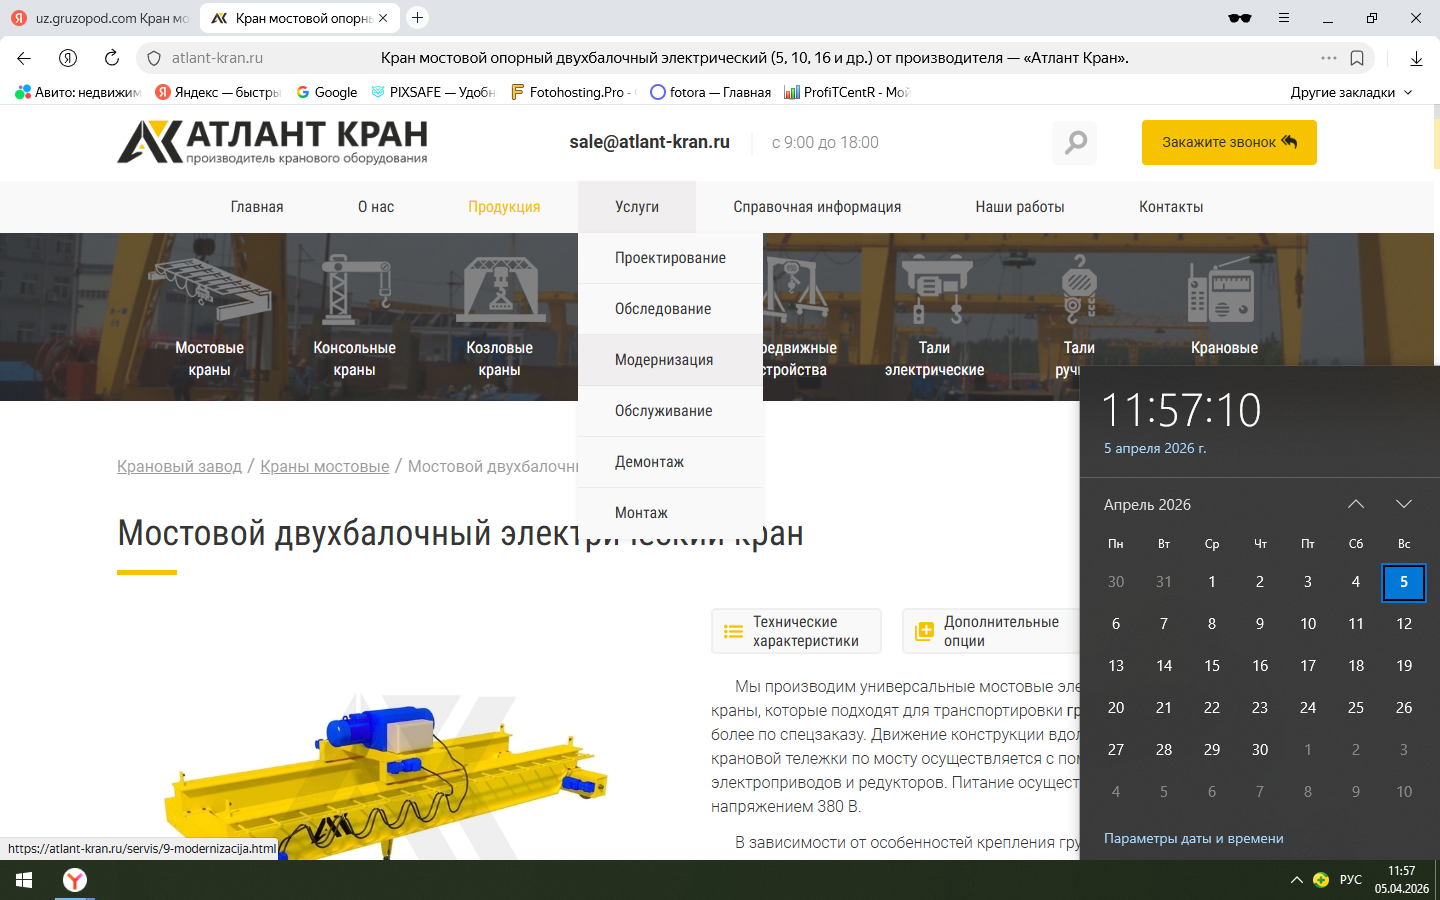Select Модернизация from Услуги menu

(x=664, y=360)
